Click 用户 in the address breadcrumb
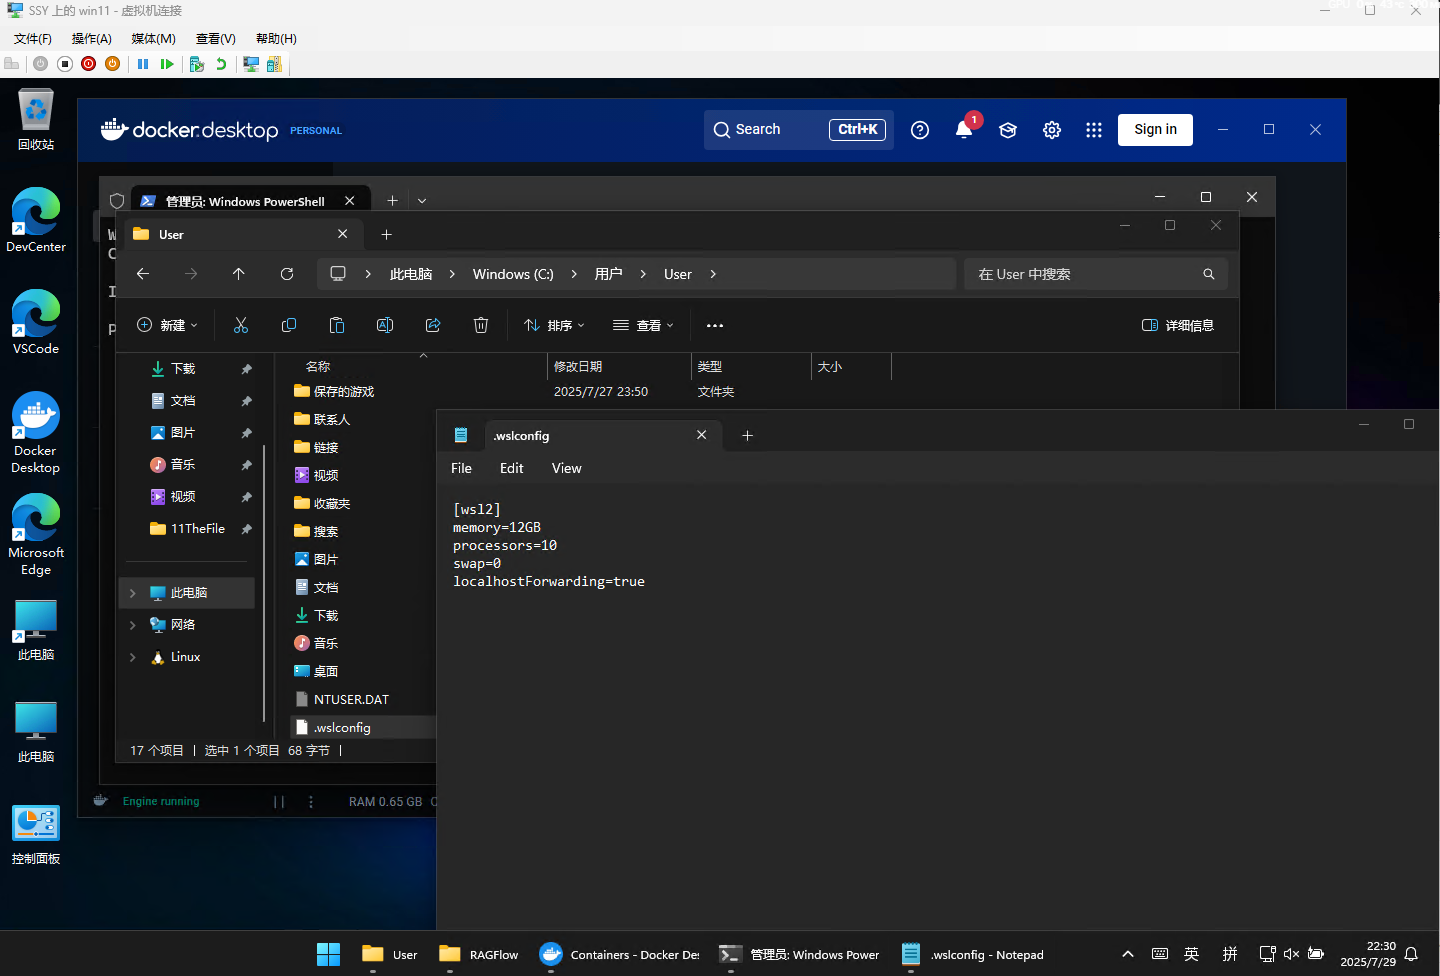Image resolution: width=1440 pixels, height=976 pixels. [x=608, y=274]
